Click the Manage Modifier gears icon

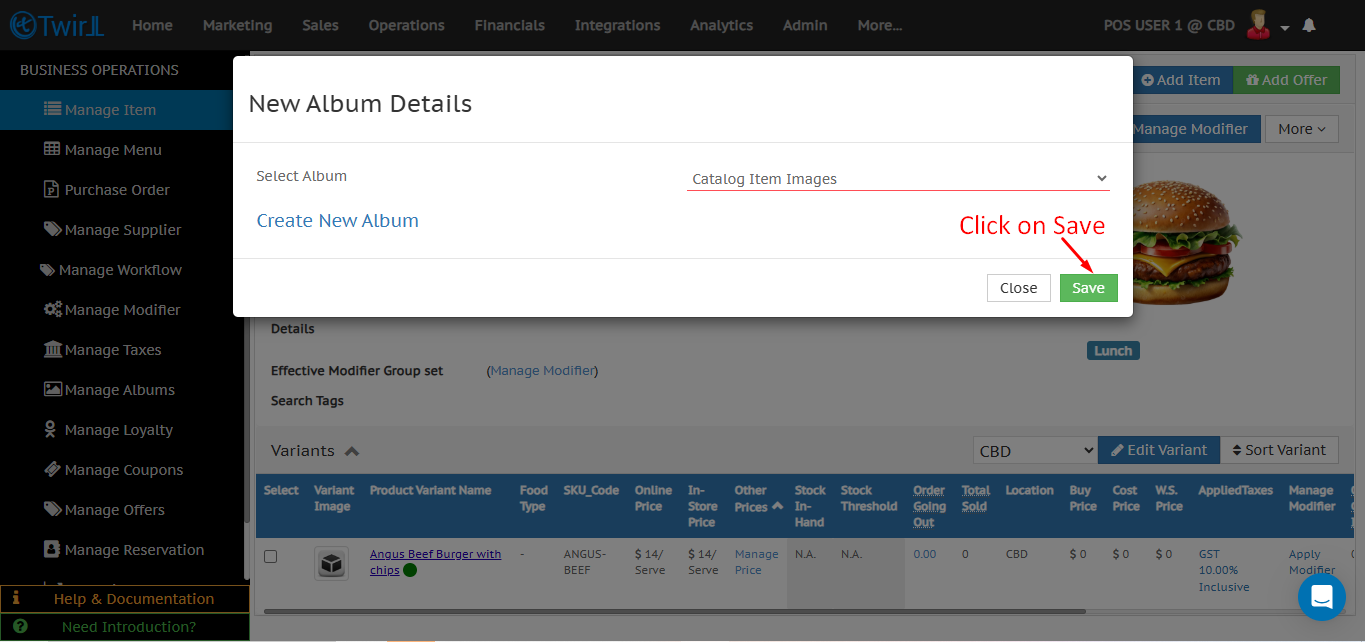(x=52, y=310)
